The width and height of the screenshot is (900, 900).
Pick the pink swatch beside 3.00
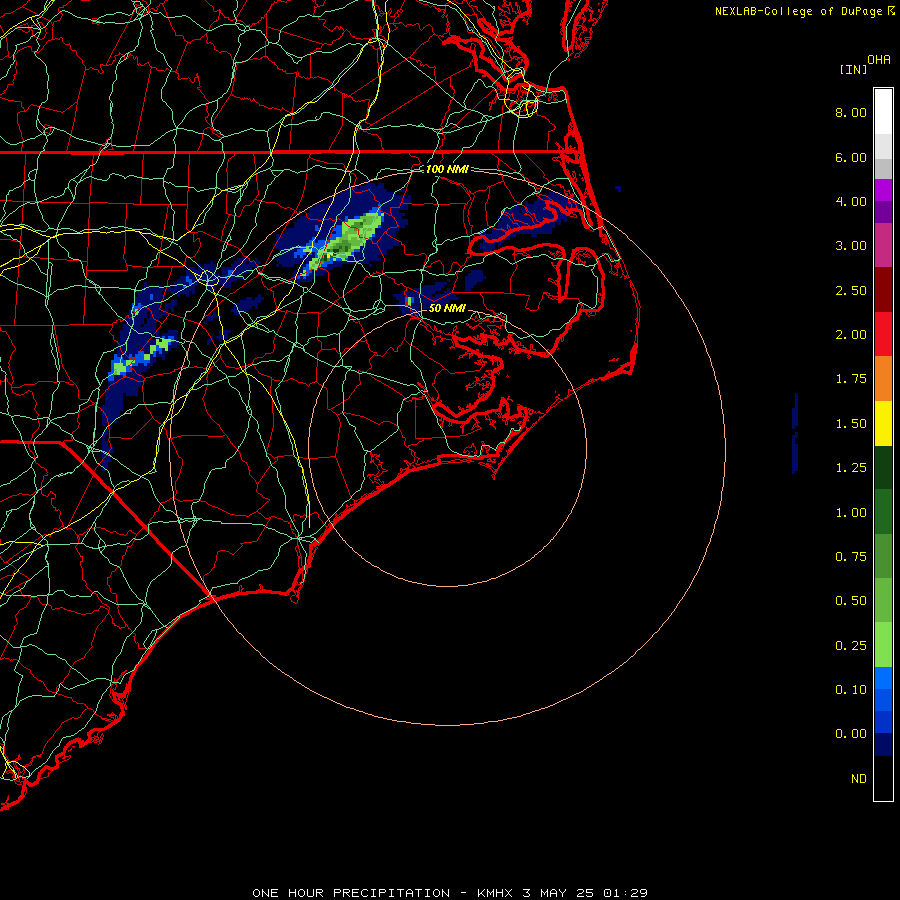883,245
